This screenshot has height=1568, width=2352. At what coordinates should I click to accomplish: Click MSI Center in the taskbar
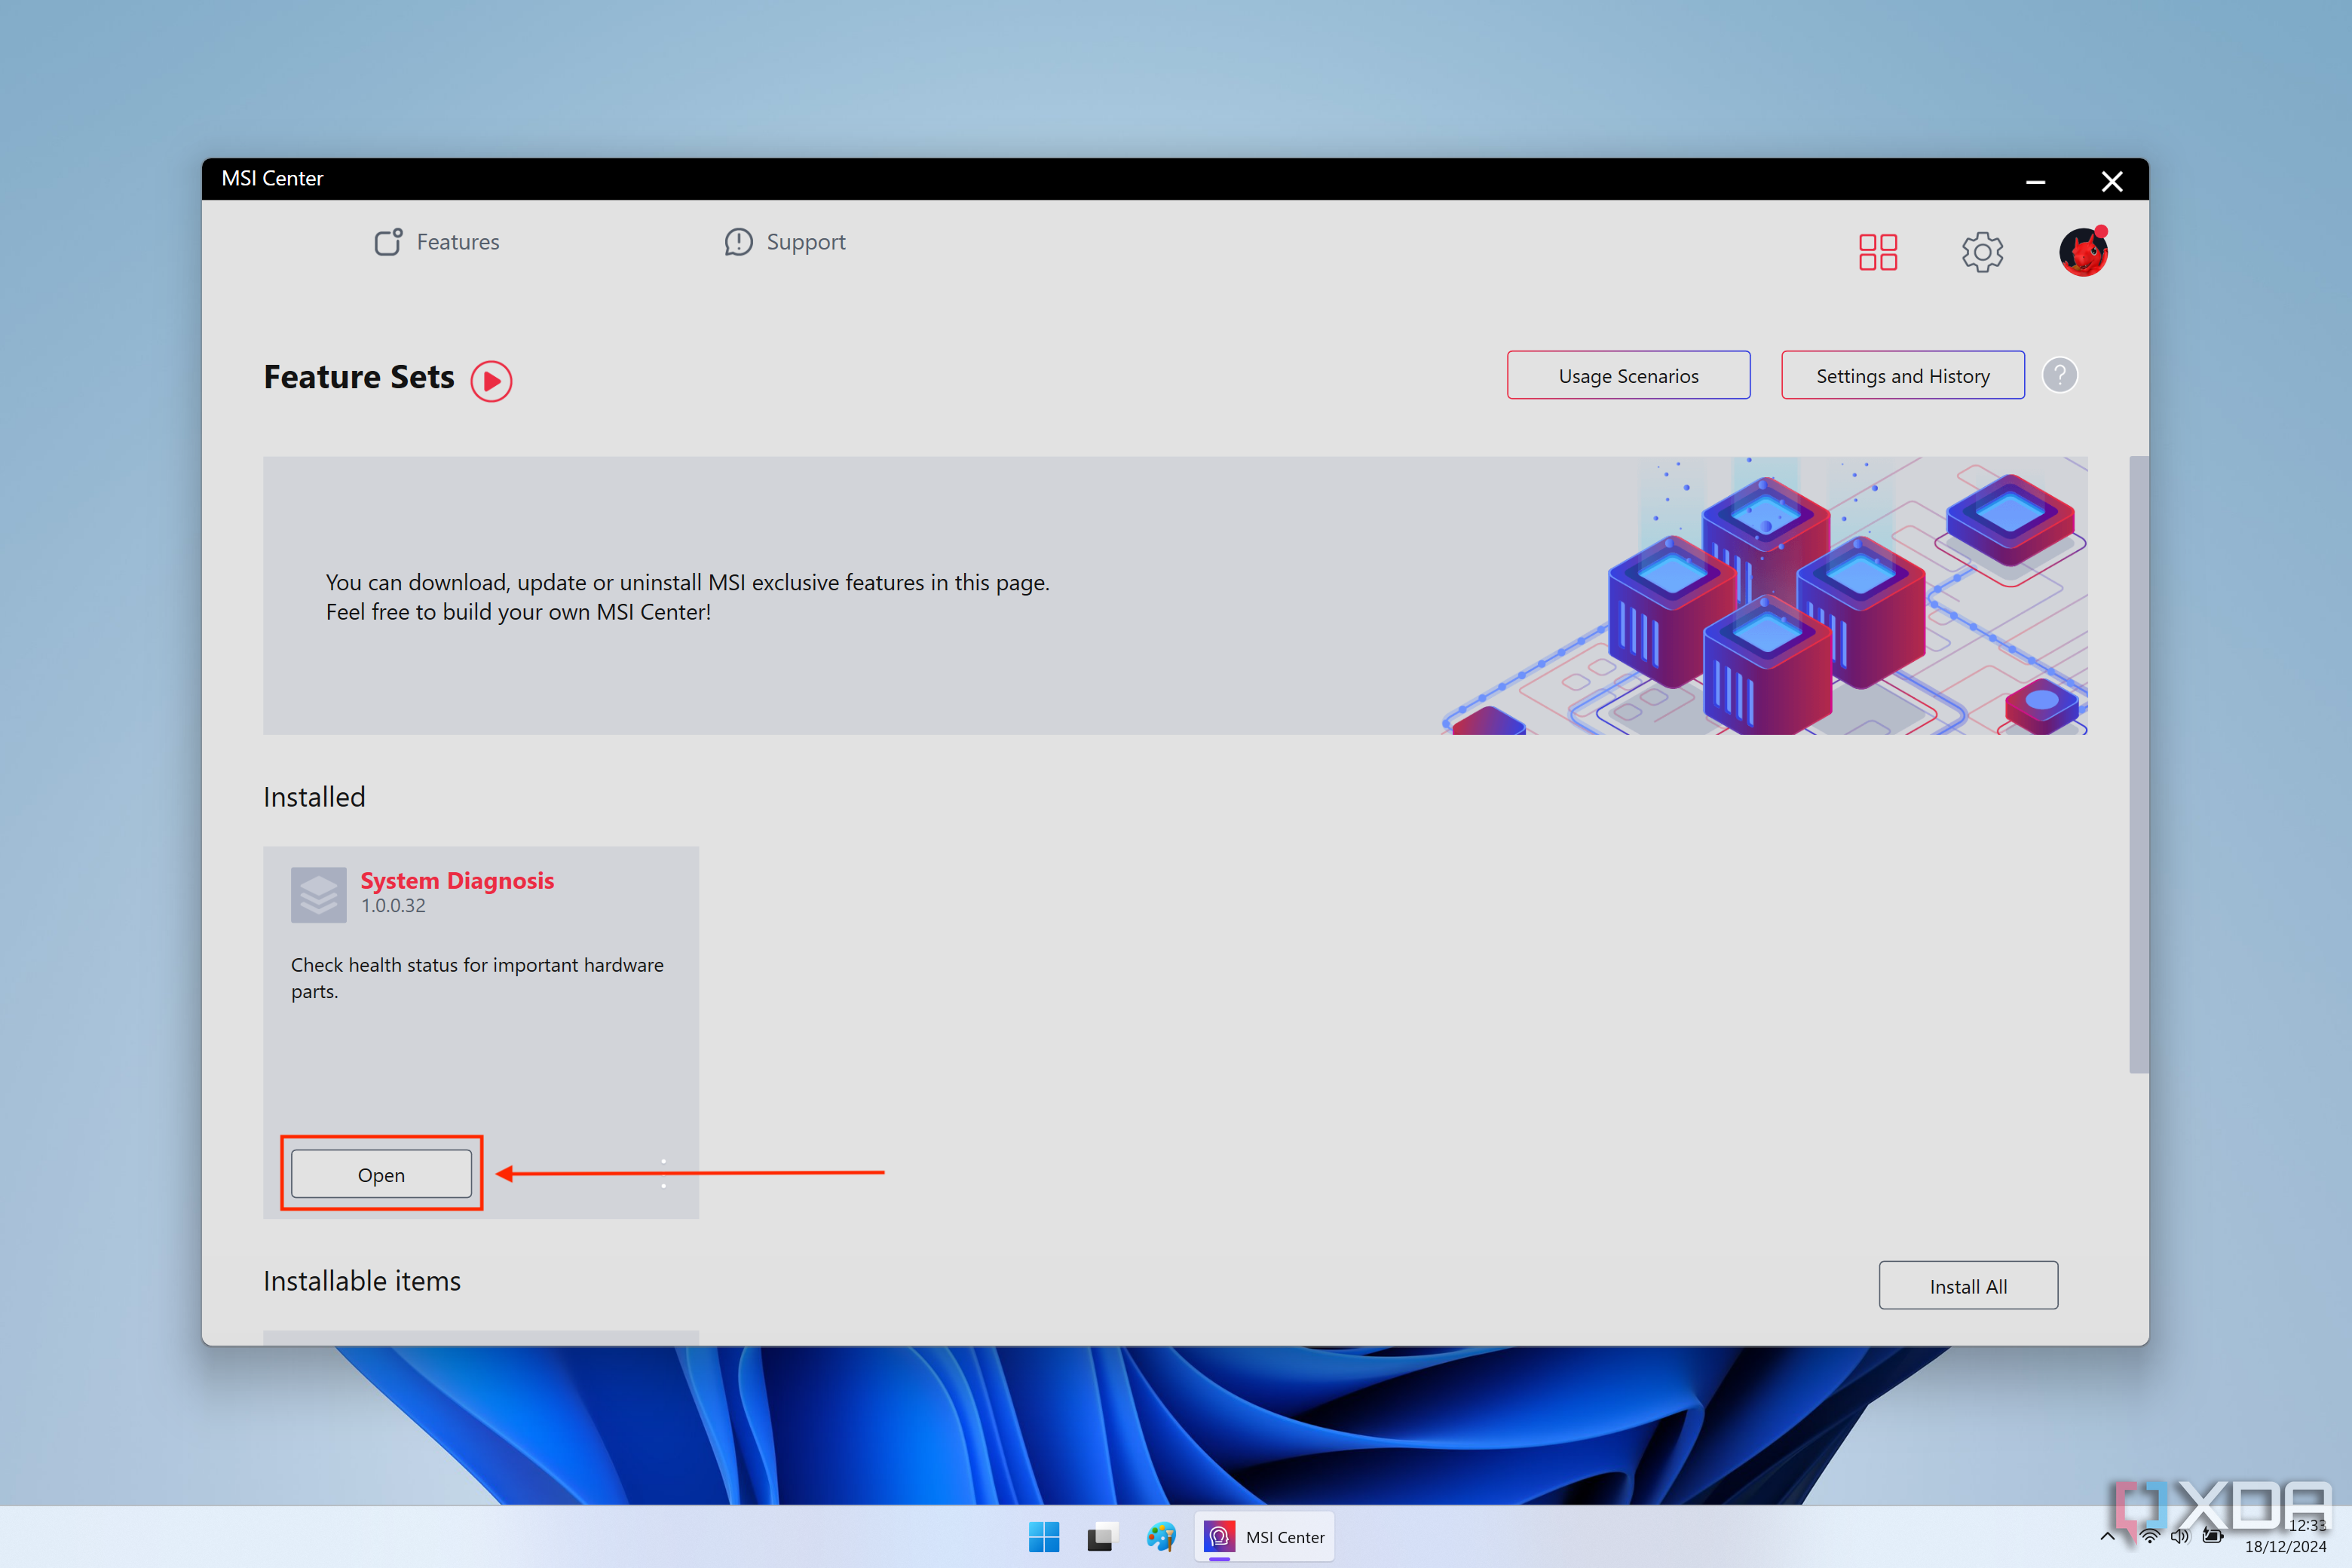coord(1265,1536)
